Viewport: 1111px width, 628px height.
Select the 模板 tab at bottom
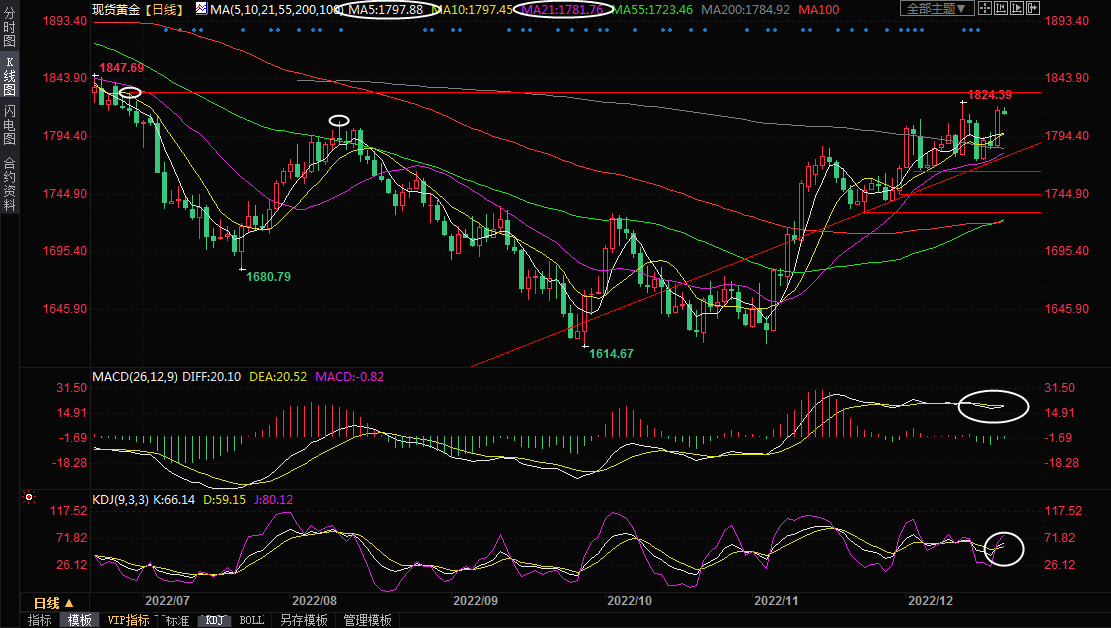click(x=80, y=620)
